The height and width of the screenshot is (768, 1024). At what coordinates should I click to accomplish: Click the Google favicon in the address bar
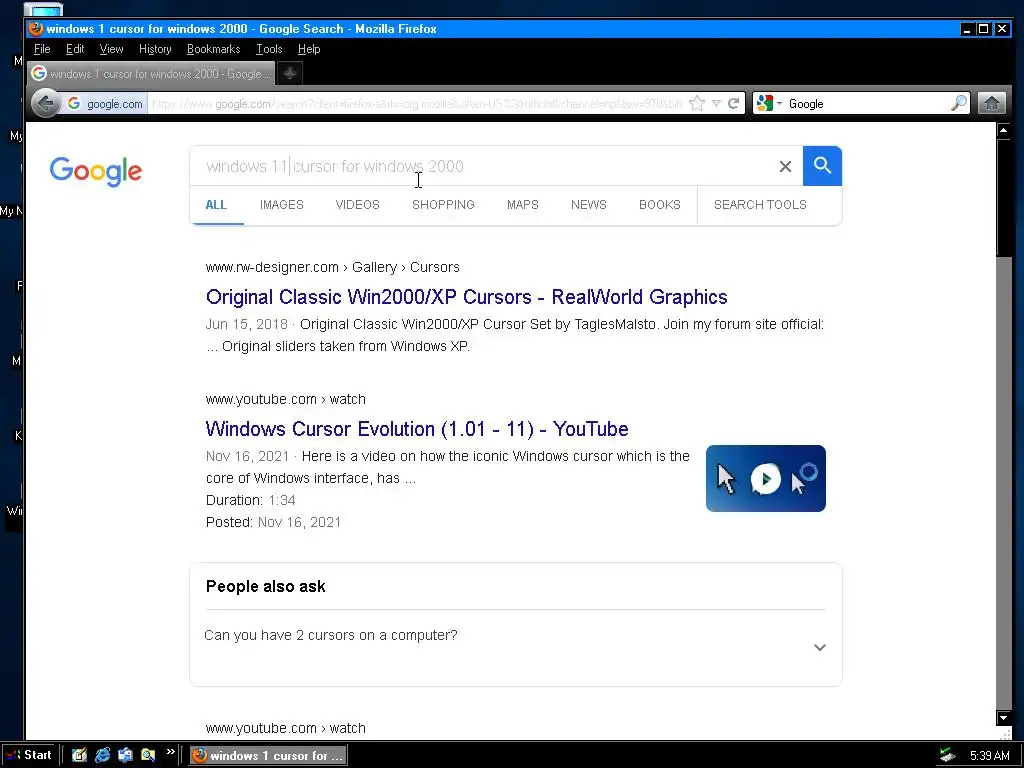click(74, 103)
